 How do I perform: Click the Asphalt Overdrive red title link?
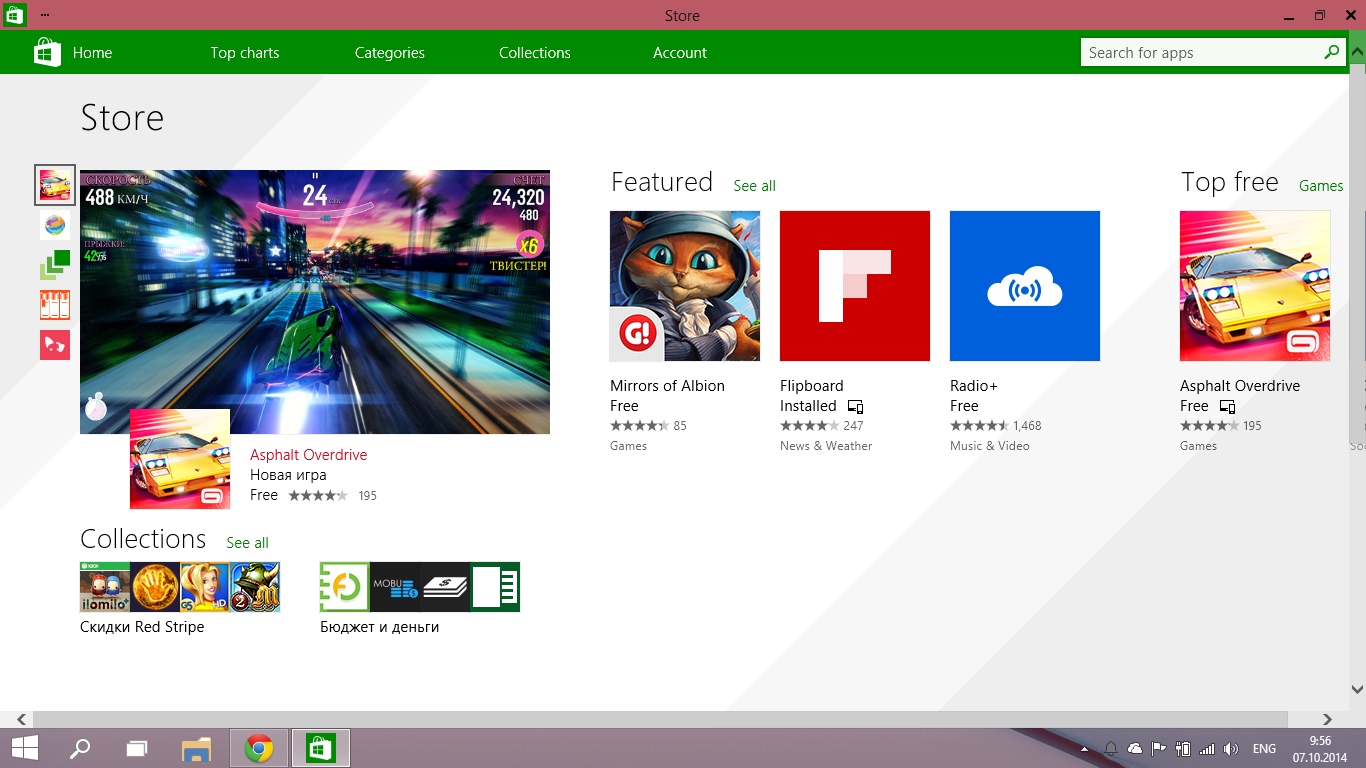(309, 455)
